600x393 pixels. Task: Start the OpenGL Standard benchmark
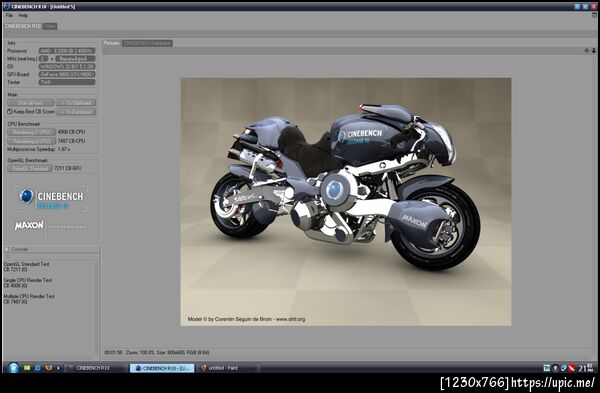click(x=30, y=168)
